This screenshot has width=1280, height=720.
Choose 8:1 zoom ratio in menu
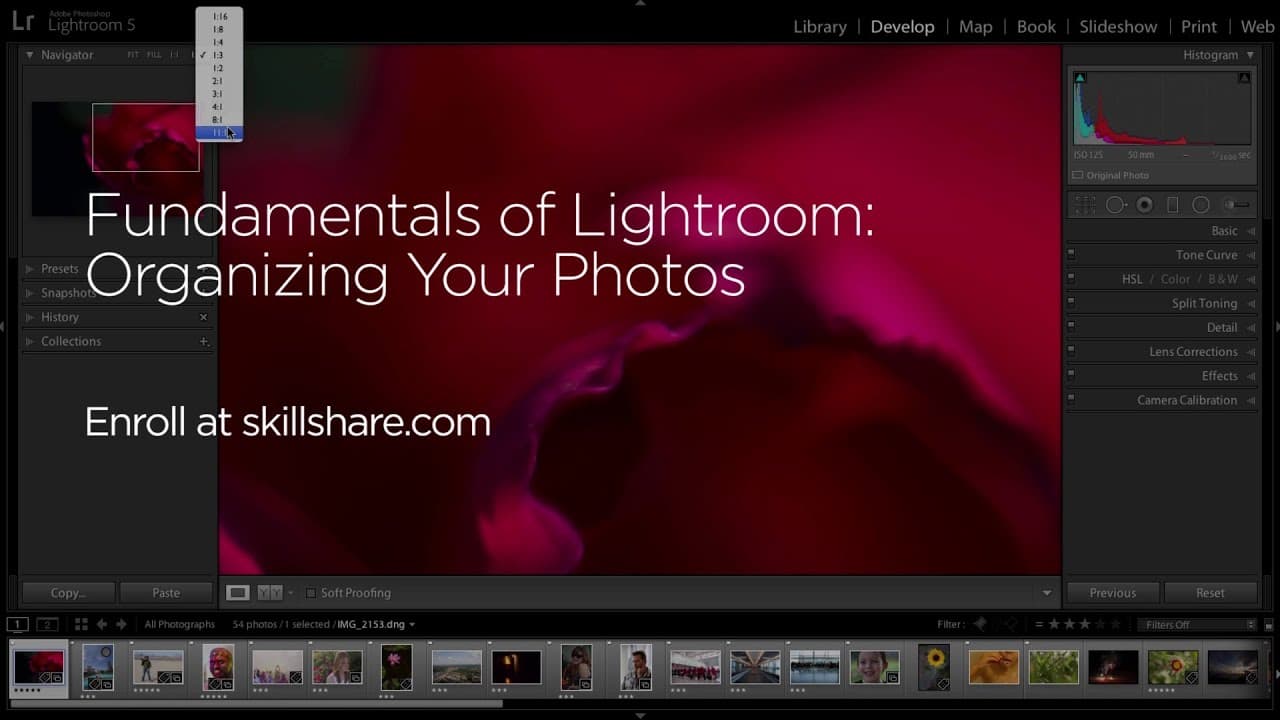click(219, 120)
